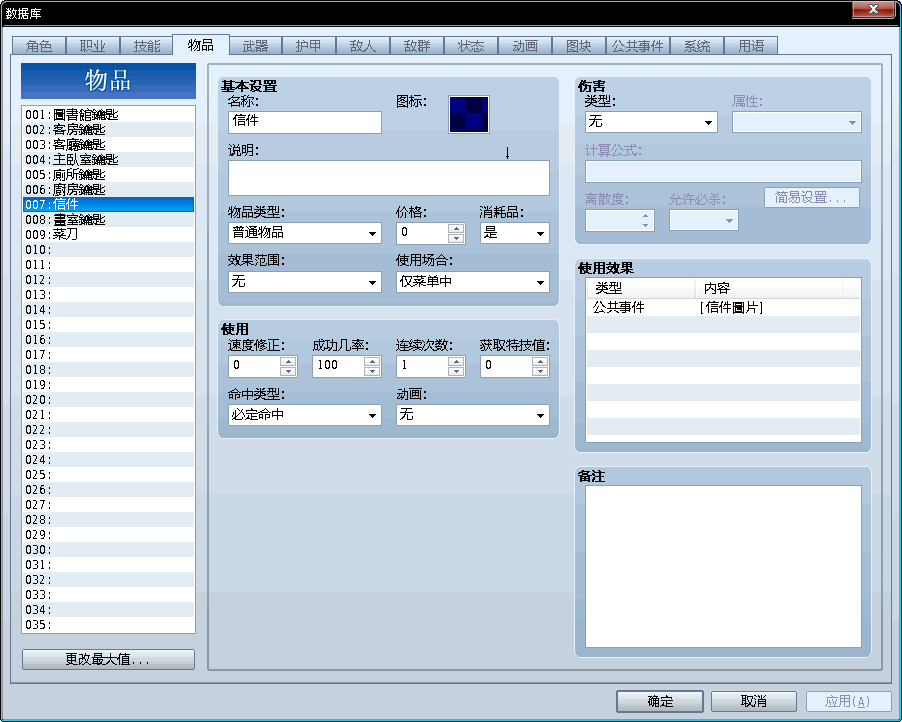Select empty item slot 020
Image resolution: width=902 pixels, height=722 pixels.
coord(108,399)
